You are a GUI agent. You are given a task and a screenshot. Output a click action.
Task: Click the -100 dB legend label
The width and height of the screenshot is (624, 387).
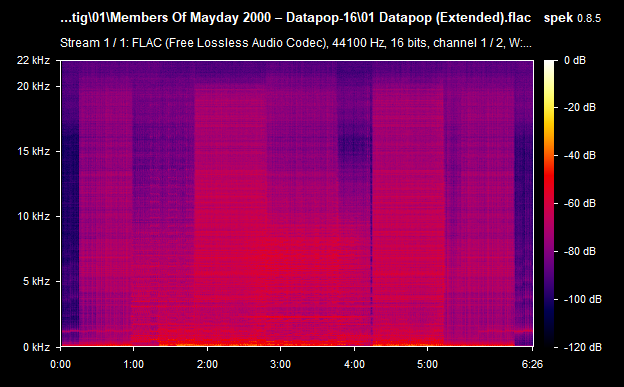pos(583,299)
